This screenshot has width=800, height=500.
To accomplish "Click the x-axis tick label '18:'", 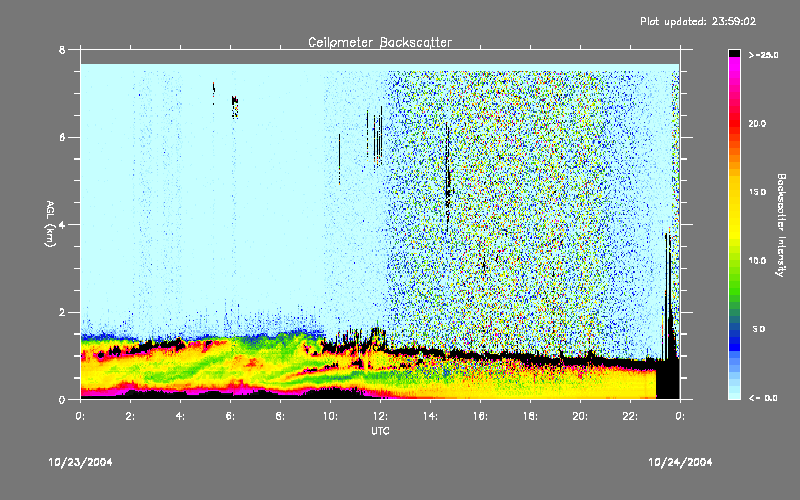I will point(530,416).
